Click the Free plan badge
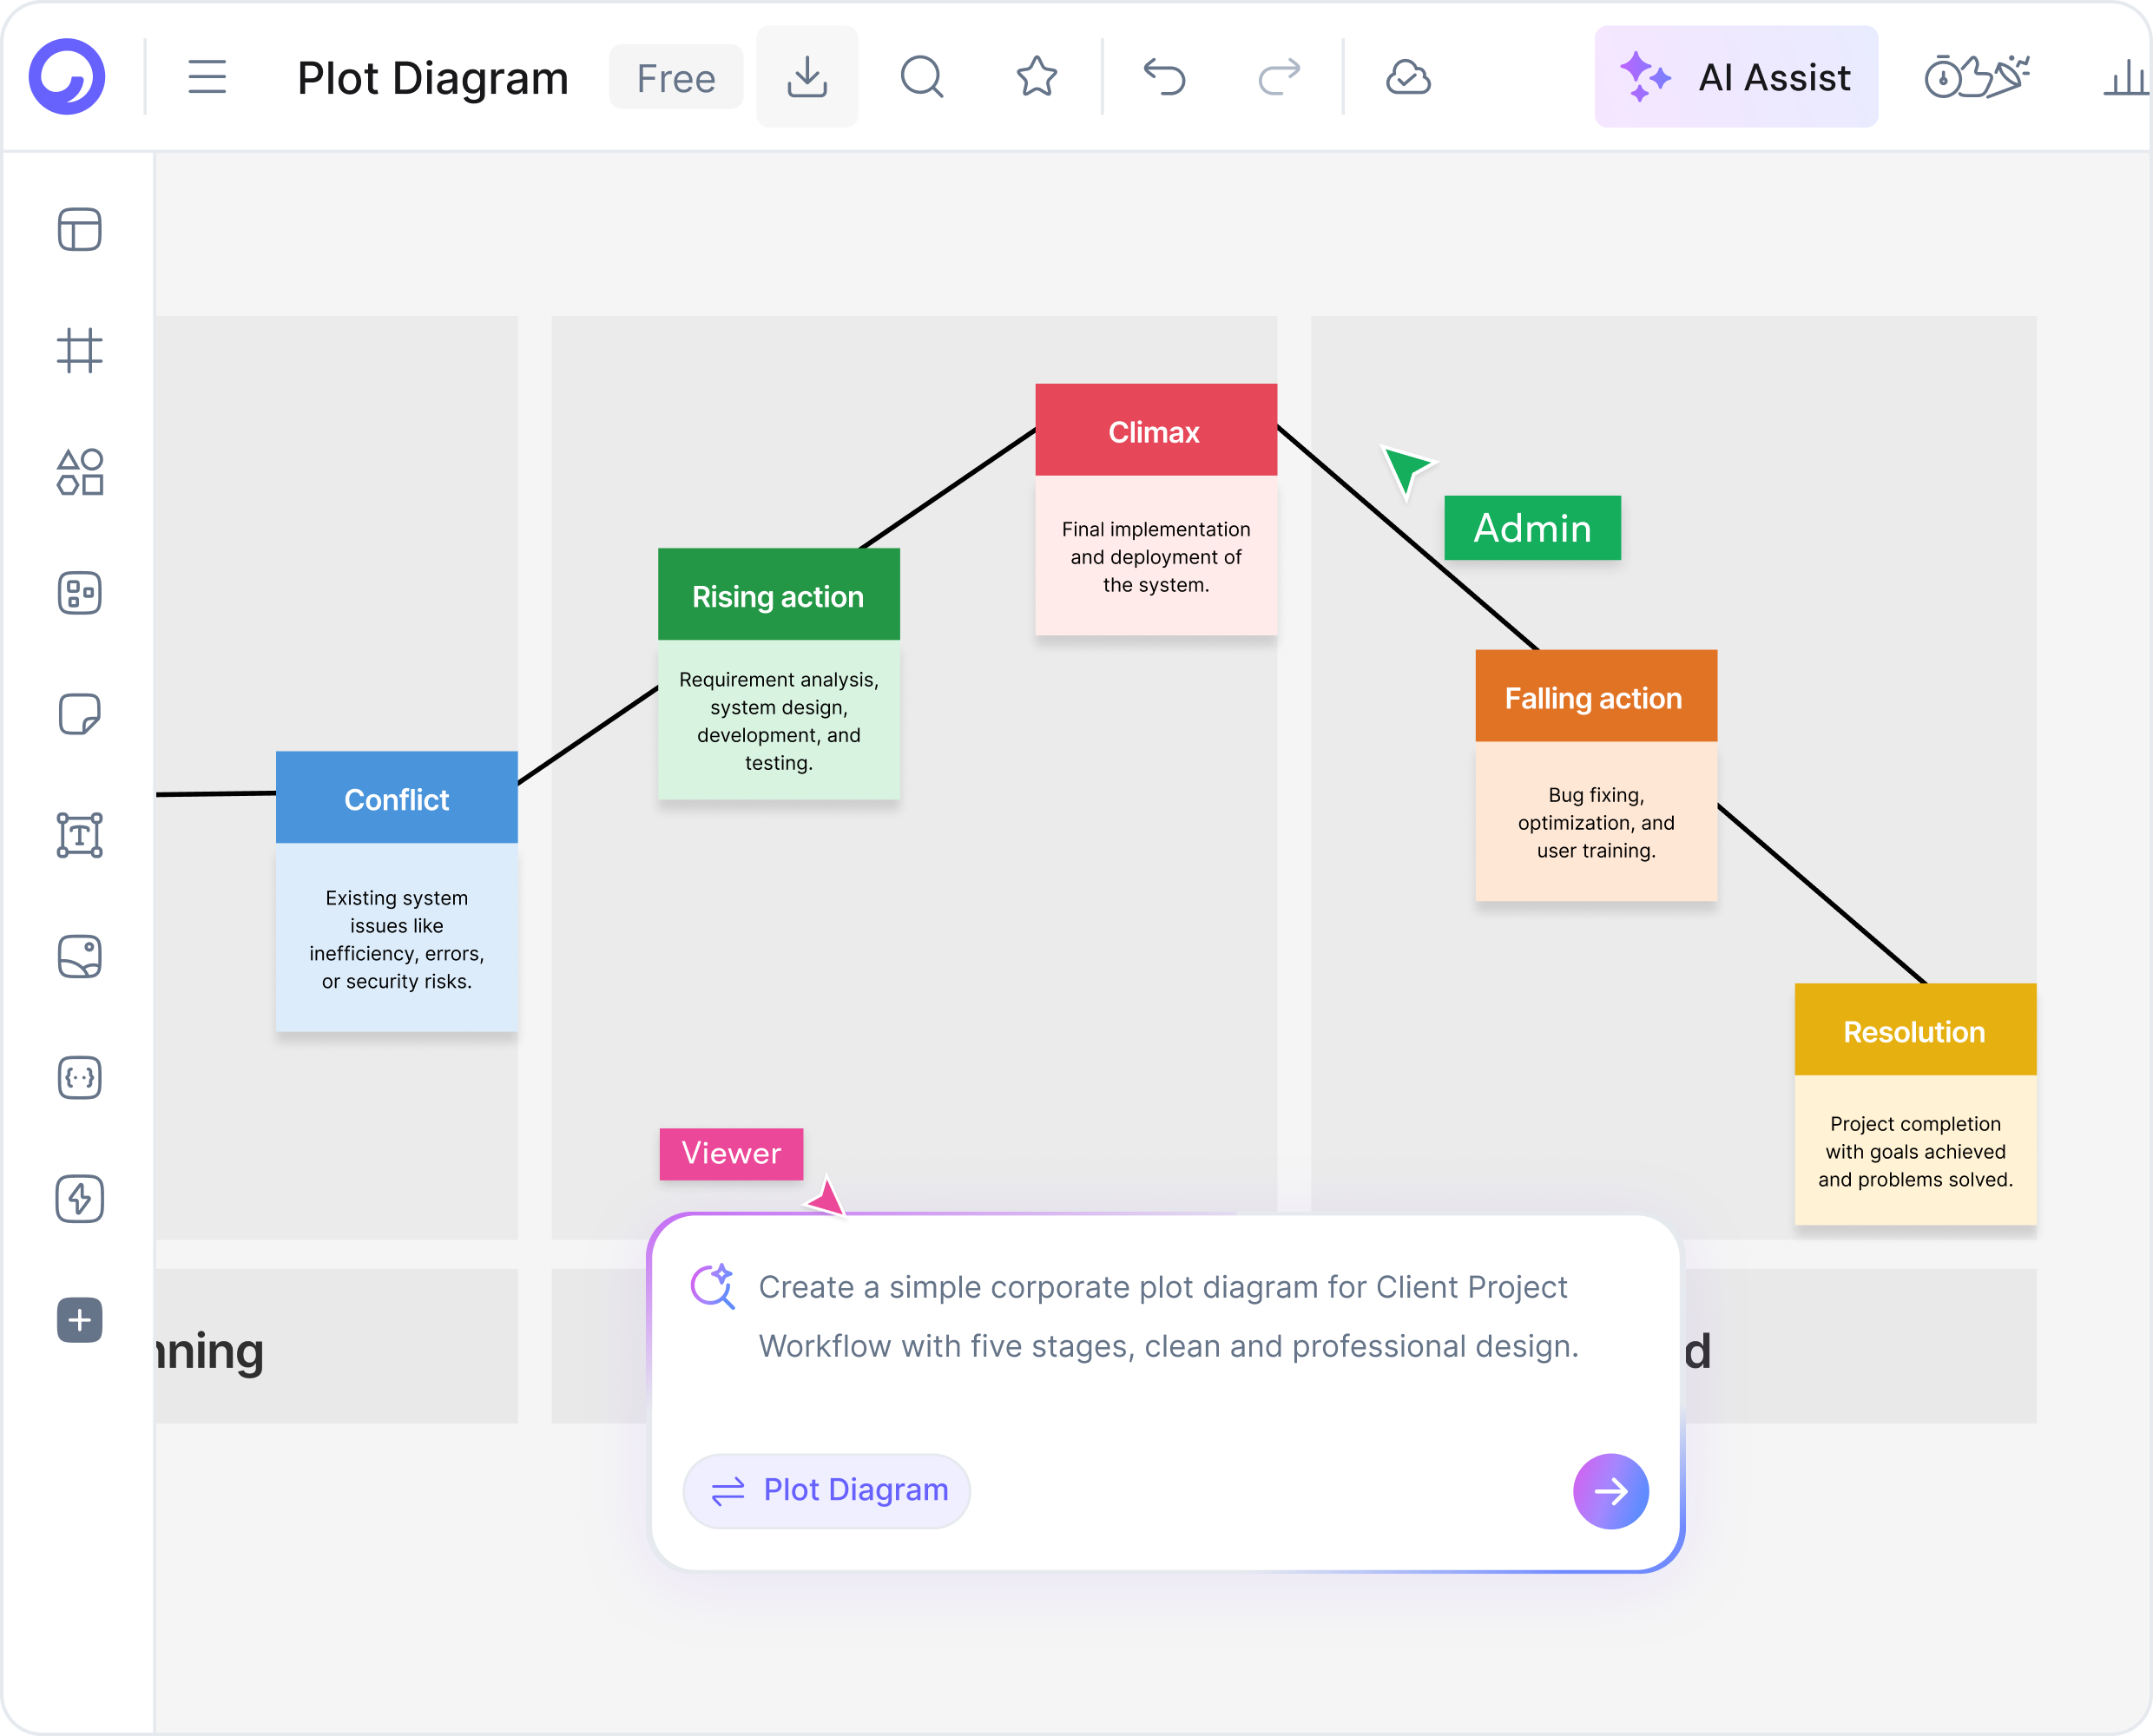The height and width of the screenshot is (1736, 2153). click(676, 77)
